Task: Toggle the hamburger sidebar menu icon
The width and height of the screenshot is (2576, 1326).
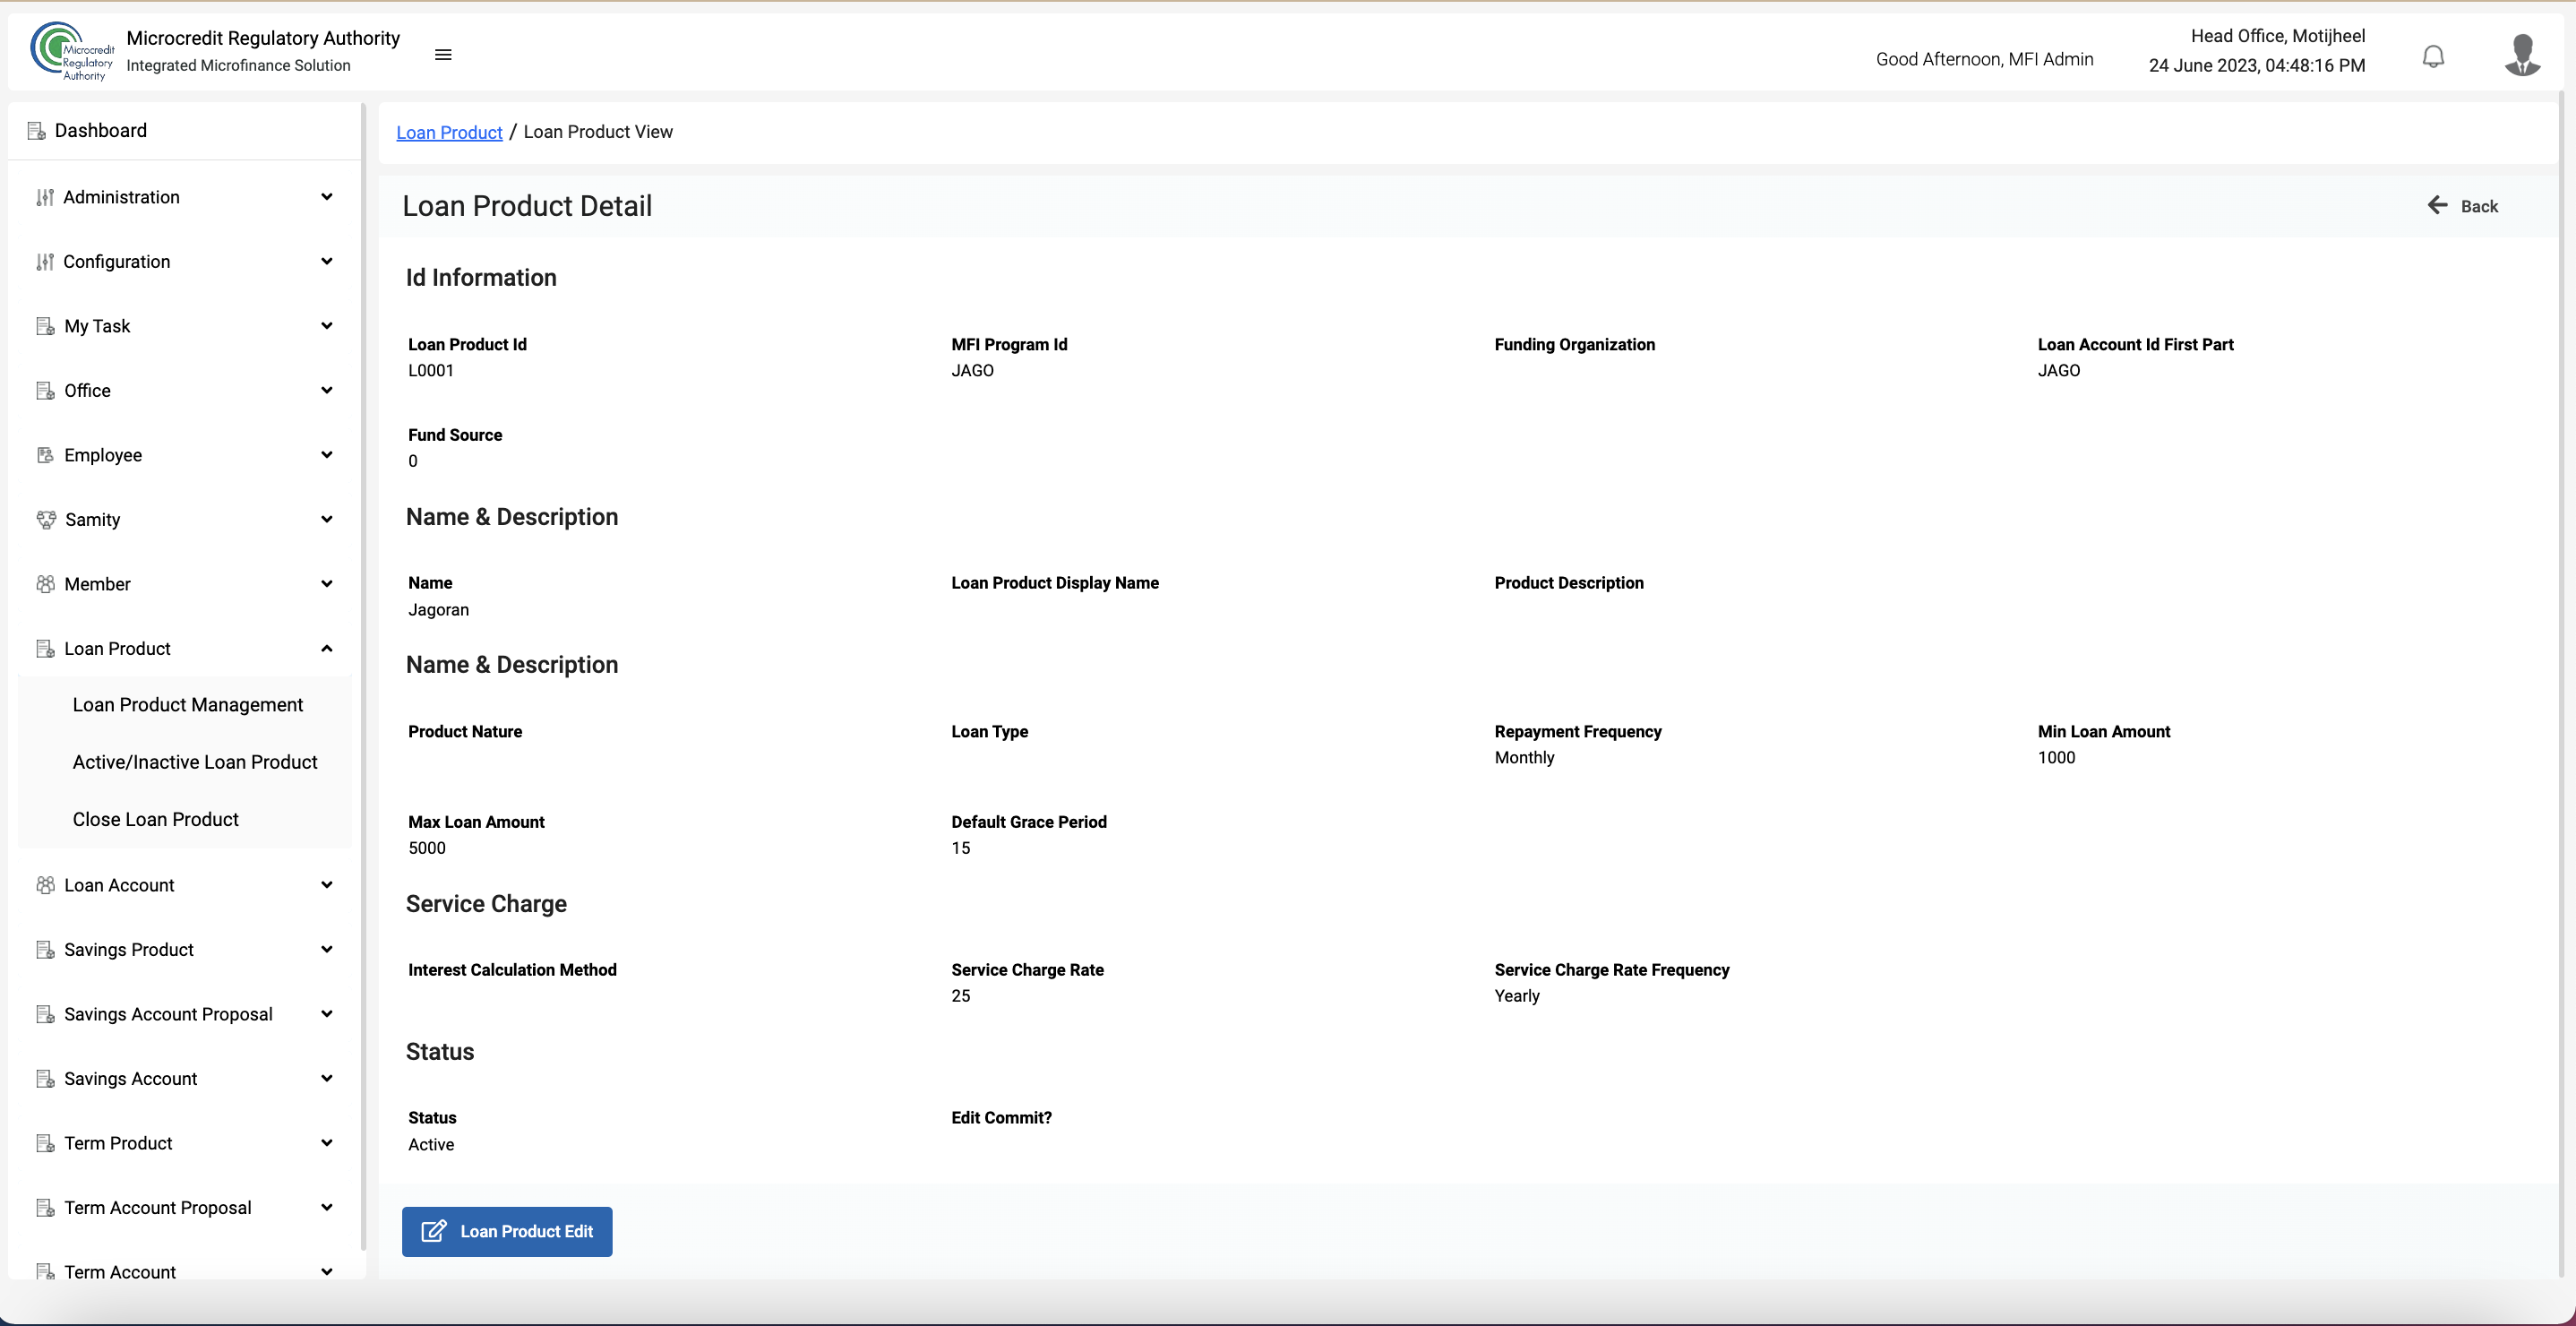Action: click(443, 54)
